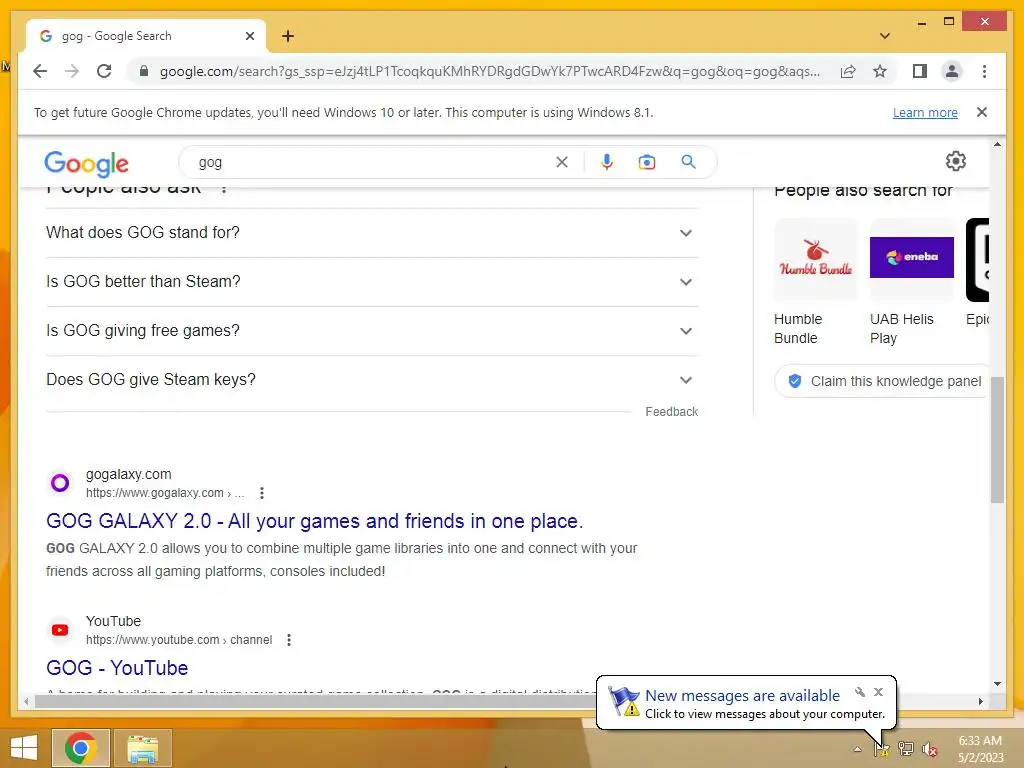Expand 'Does GOG give Steam keys?'
Screen dimensions: 1024x768
(372, 379)
